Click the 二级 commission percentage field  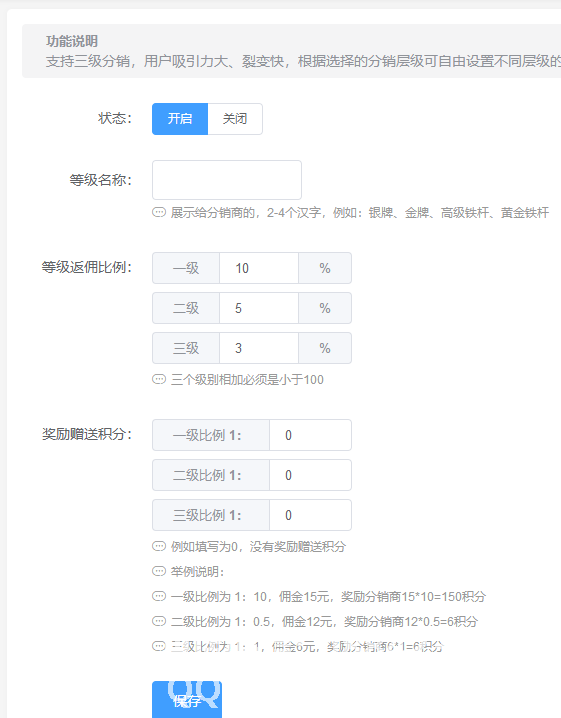[259, 308]
